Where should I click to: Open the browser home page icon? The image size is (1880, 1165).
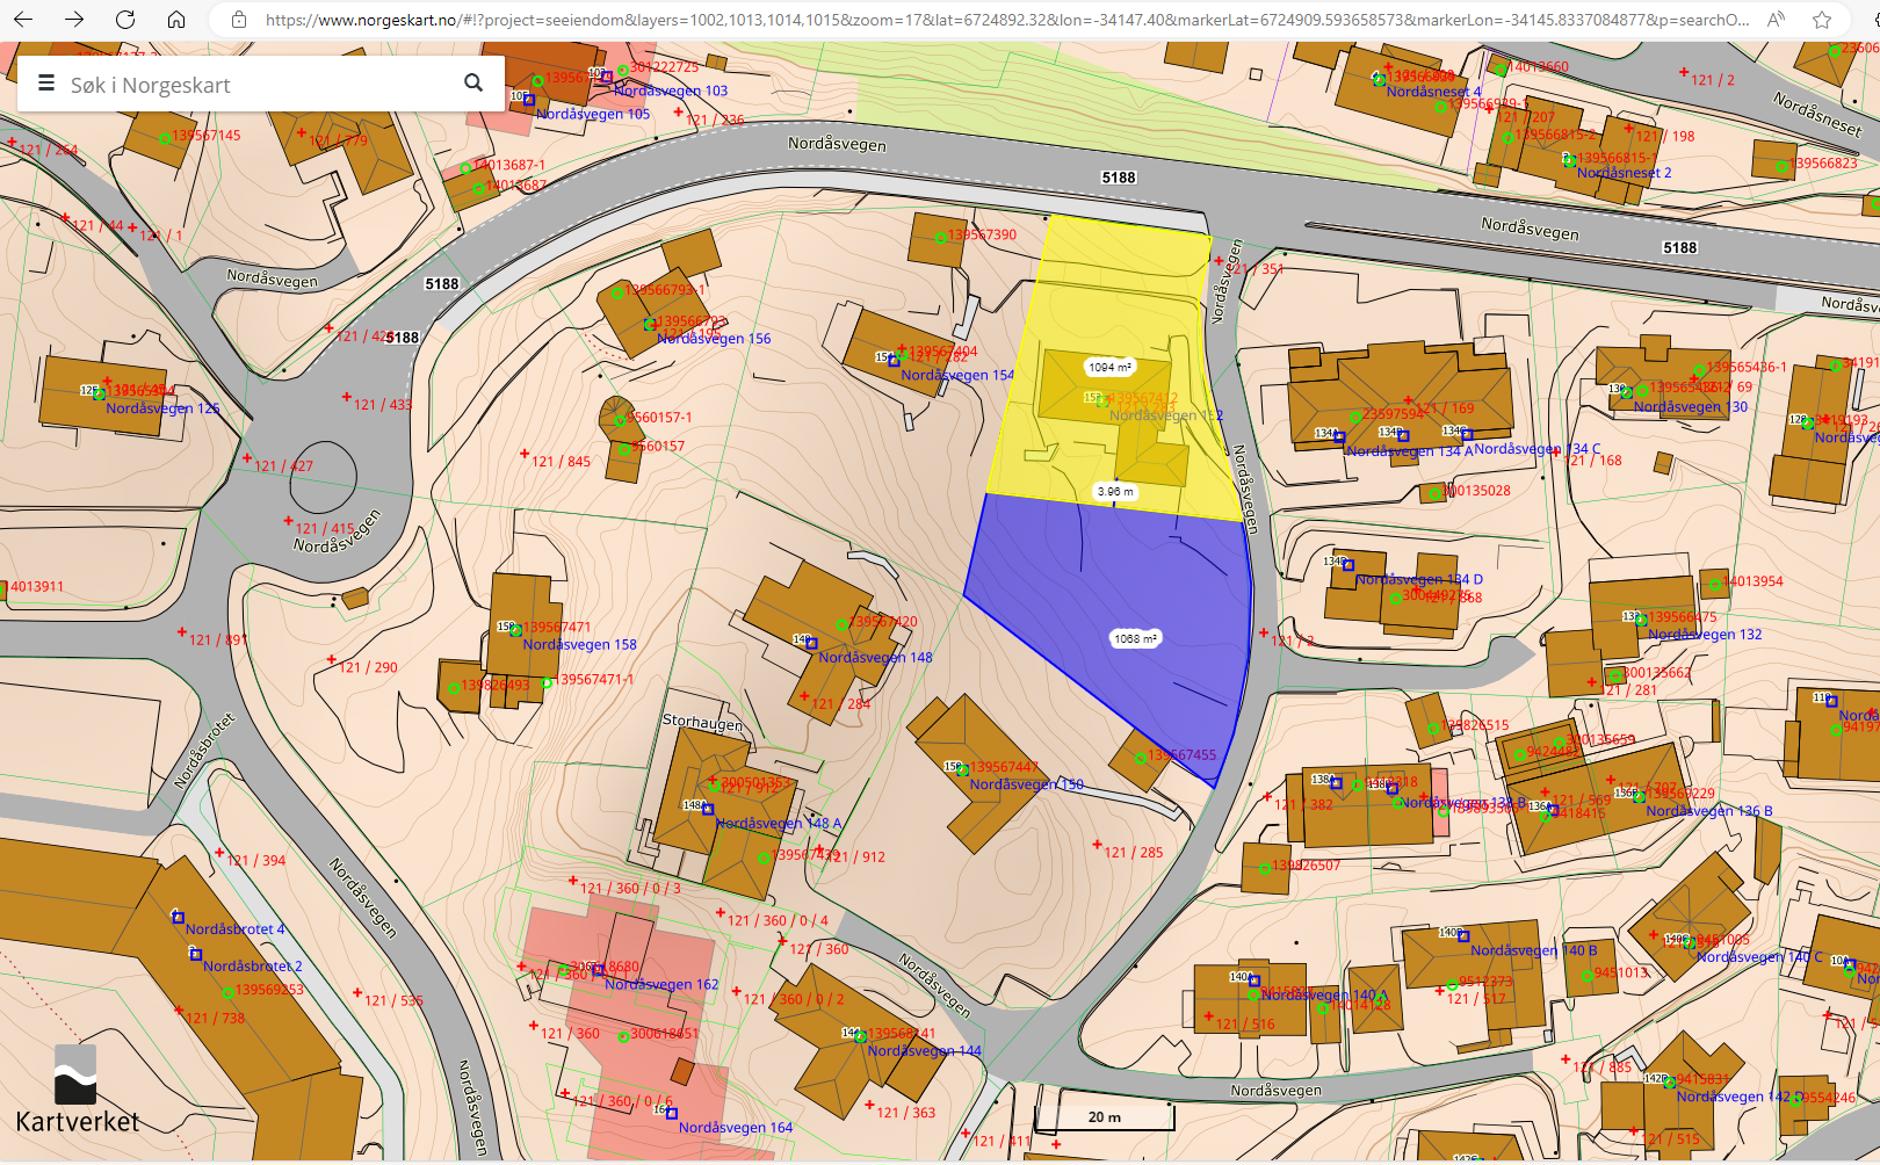176,19
